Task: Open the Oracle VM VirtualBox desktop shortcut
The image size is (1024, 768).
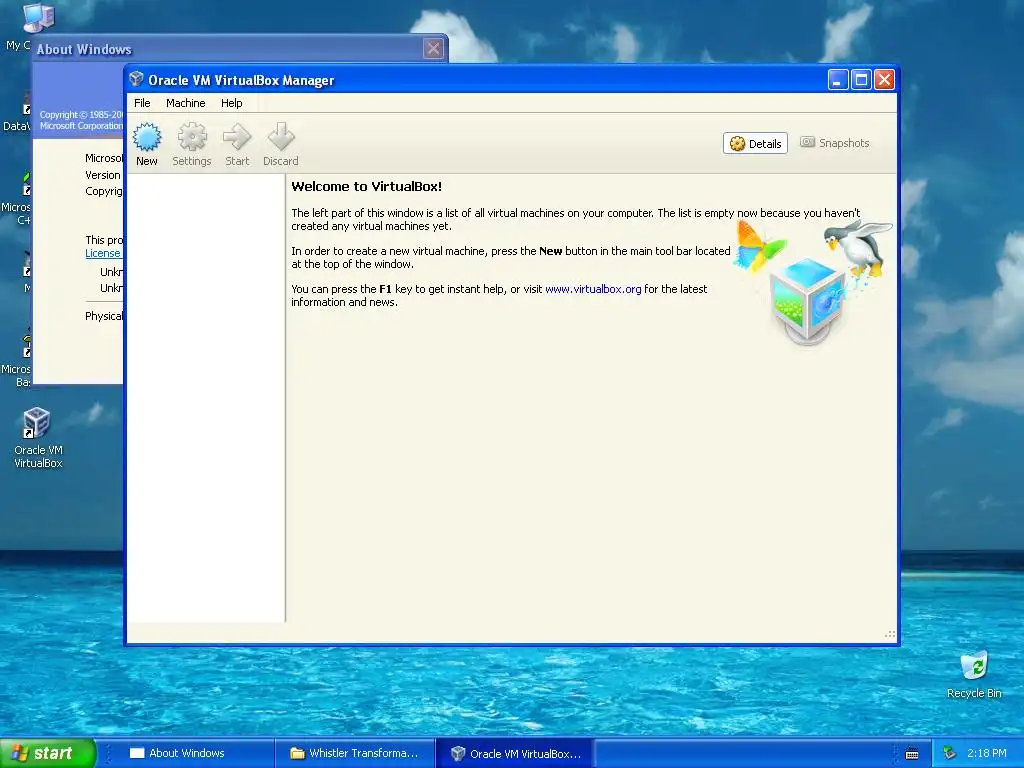Action: click(x=38, y=437)
